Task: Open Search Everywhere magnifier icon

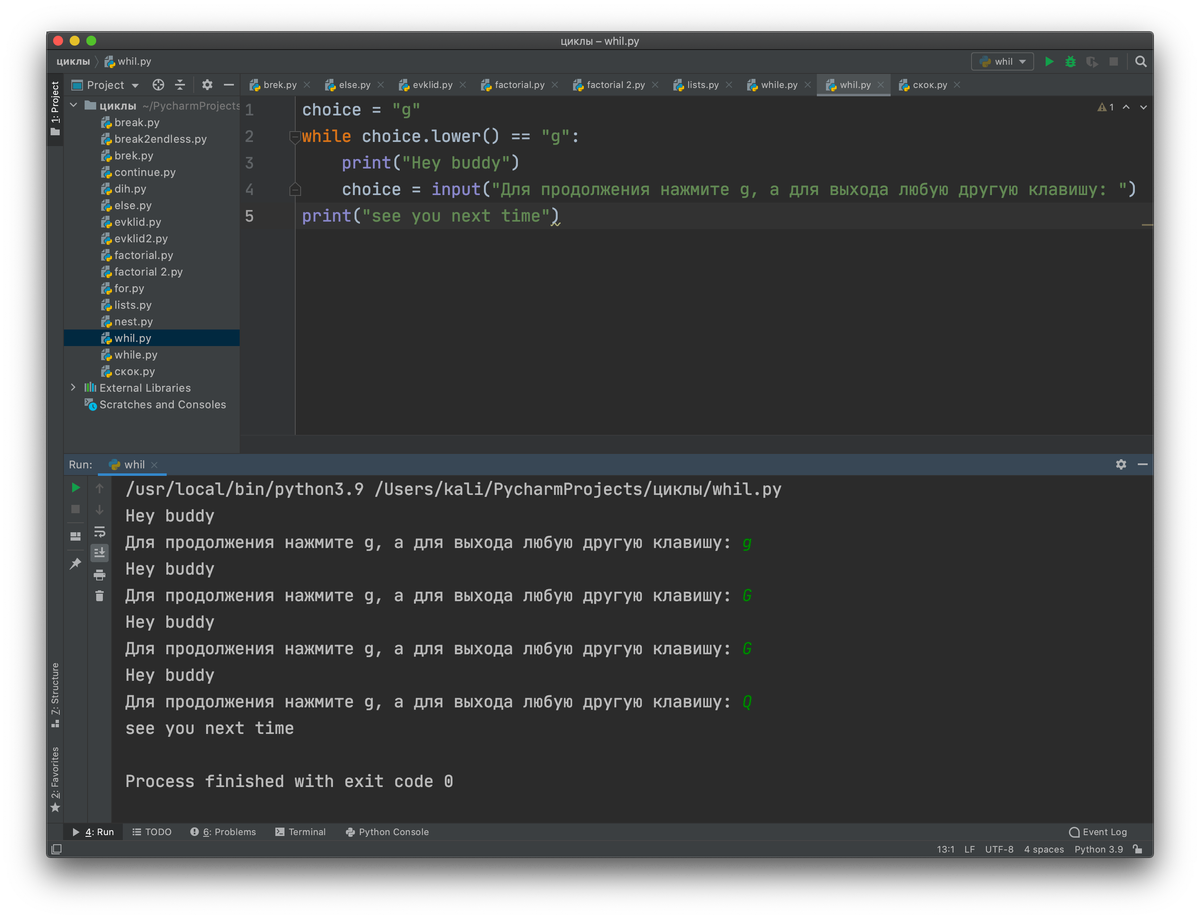Action: coord(1141,62)
